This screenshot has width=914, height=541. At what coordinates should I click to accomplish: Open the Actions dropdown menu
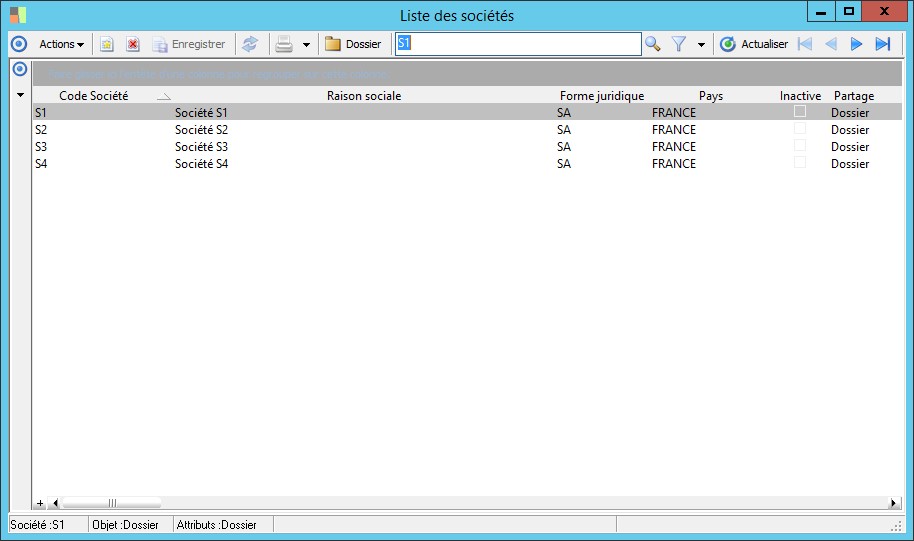click(x=61, y=44)
